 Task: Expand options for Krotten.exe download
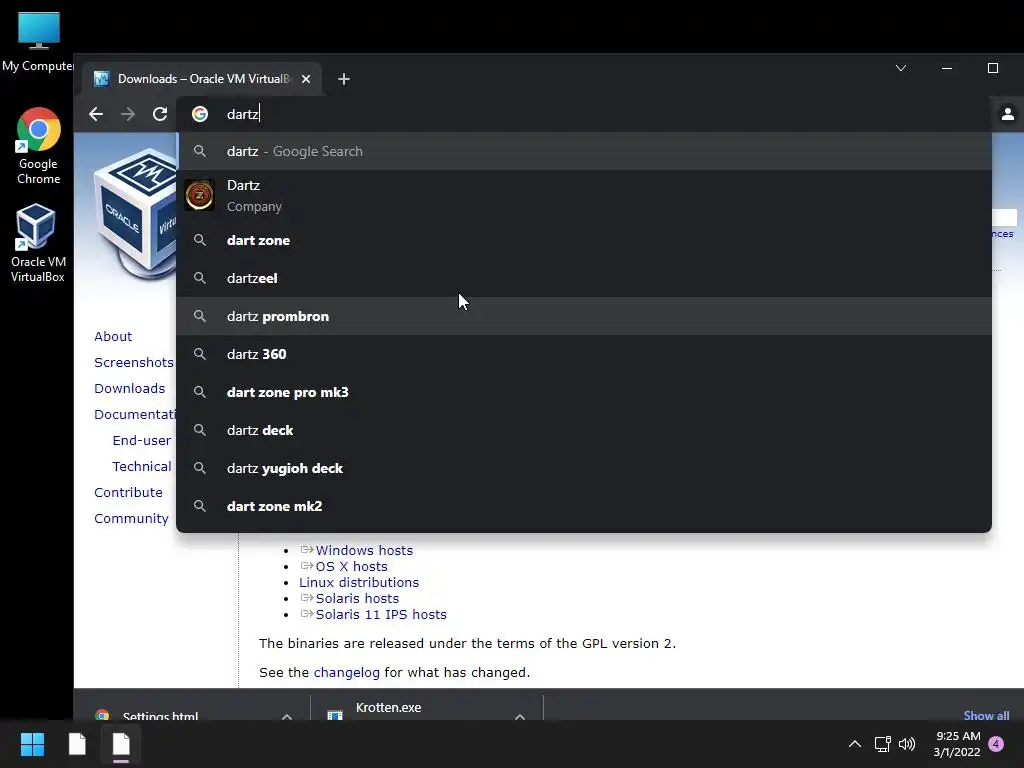coord(520,716)
